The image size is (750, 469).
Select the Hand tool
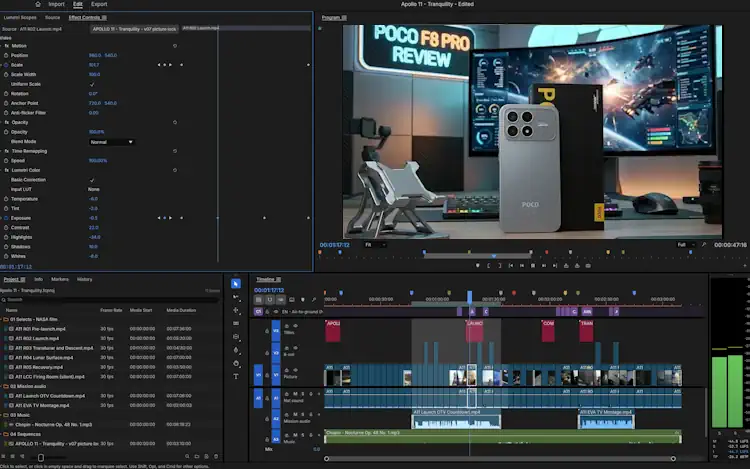click(x=236, y=363)
